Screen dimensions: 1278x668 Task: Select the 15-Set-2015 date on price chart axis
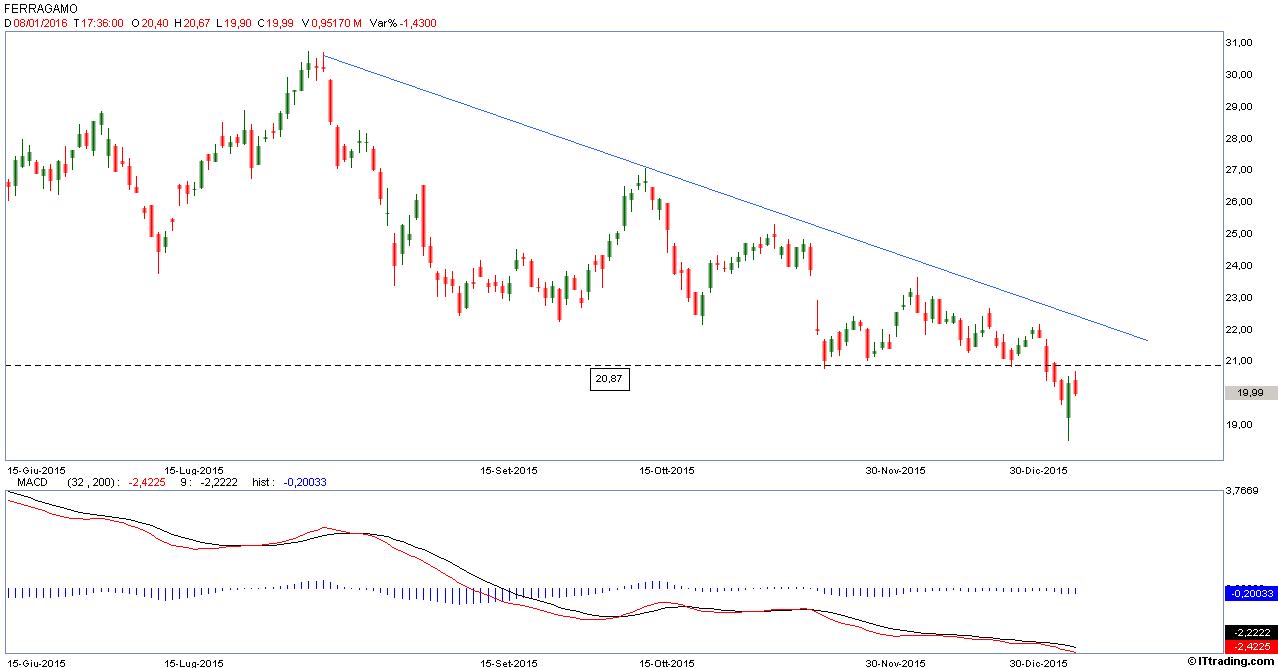510,469
